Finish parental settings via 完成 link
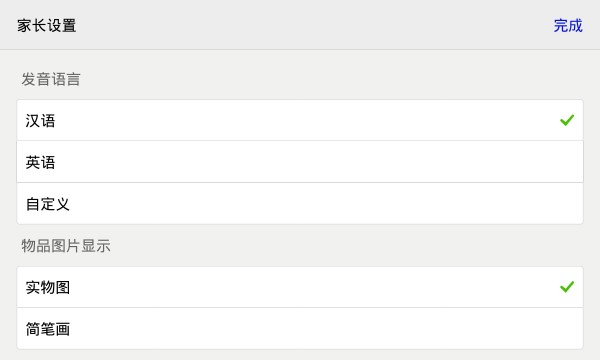The width and height of the screenshot is (600, 360). point(568,26)
